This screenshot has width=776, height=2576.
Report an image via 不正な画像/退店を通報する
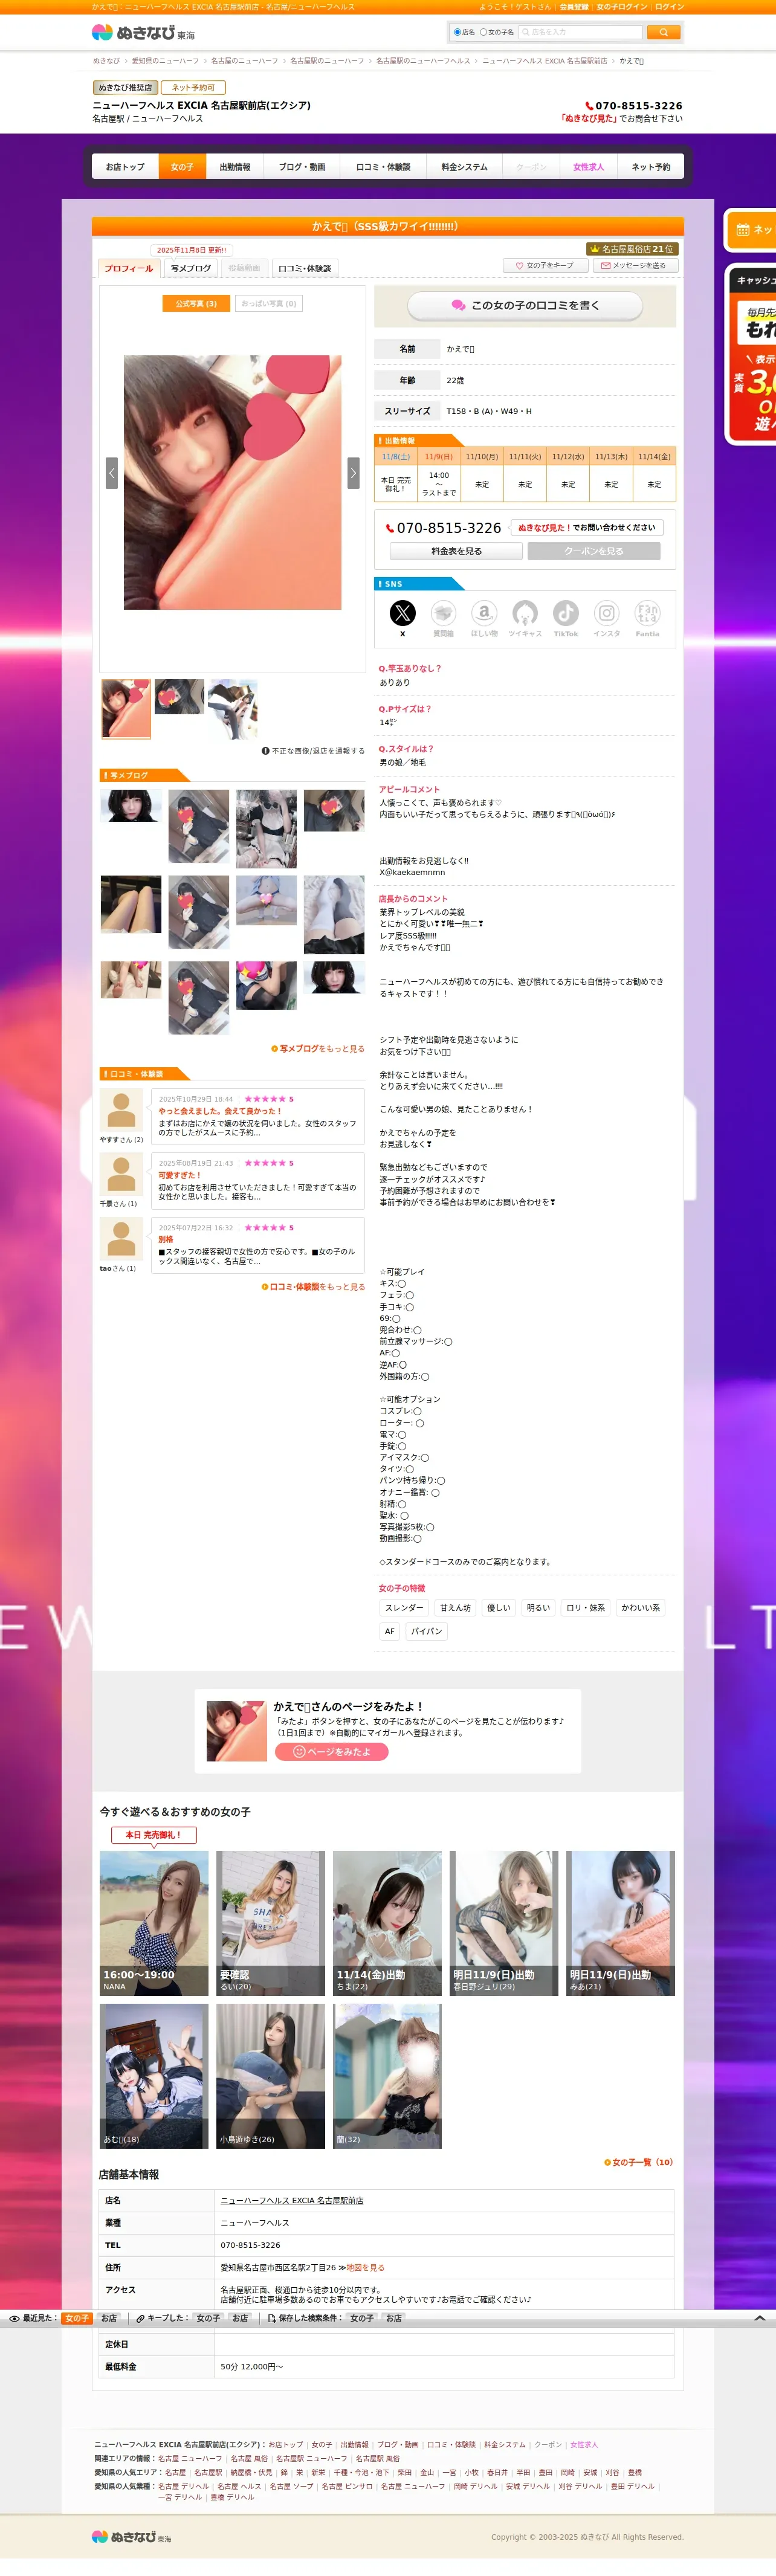point(313,751)
